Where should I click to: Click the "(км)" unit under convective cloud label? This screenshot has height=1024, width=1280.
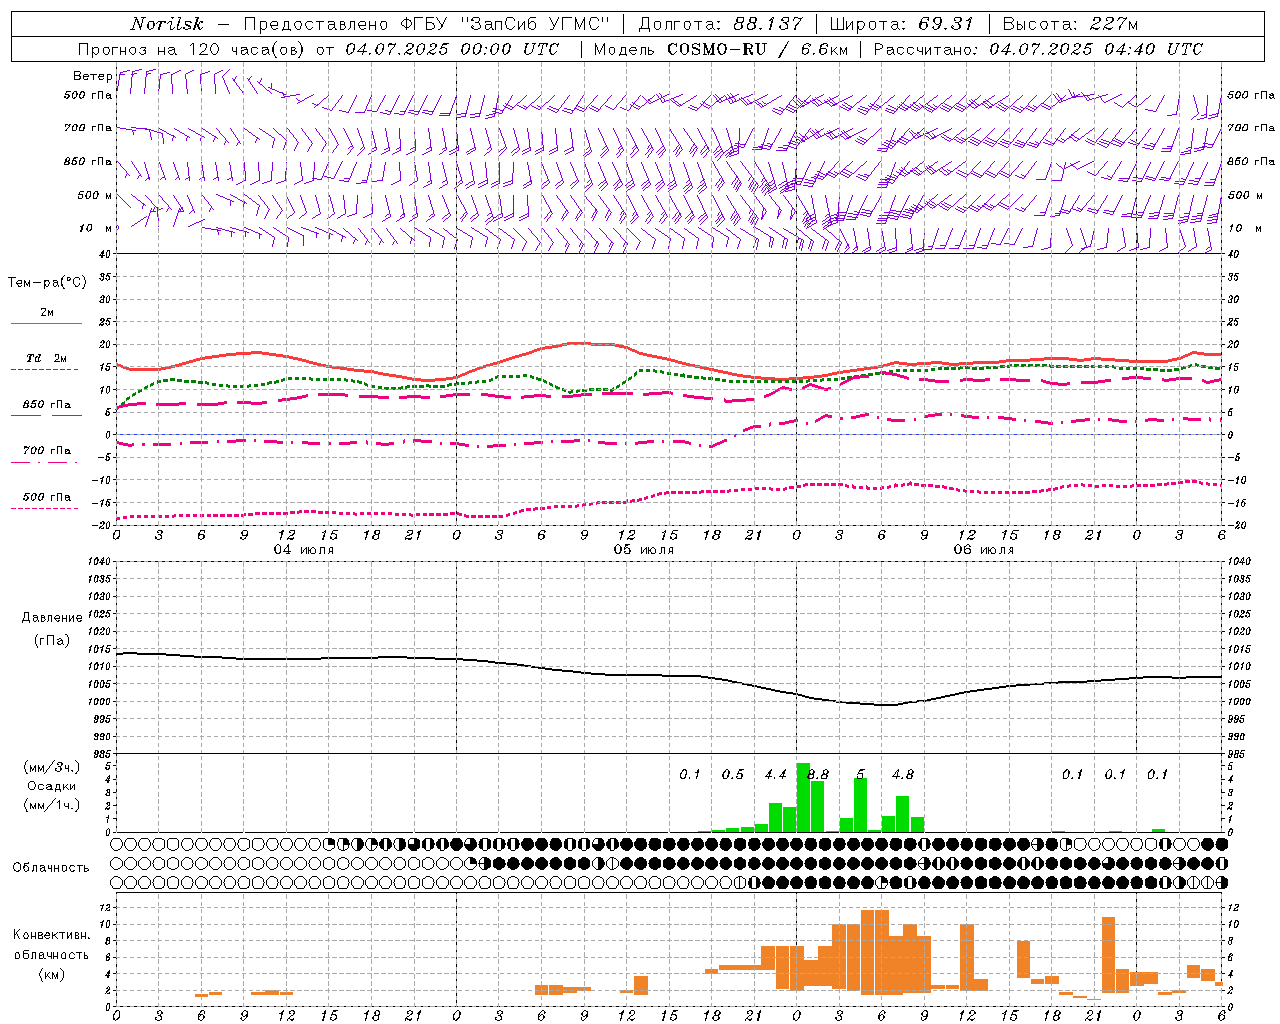[52, 974]
